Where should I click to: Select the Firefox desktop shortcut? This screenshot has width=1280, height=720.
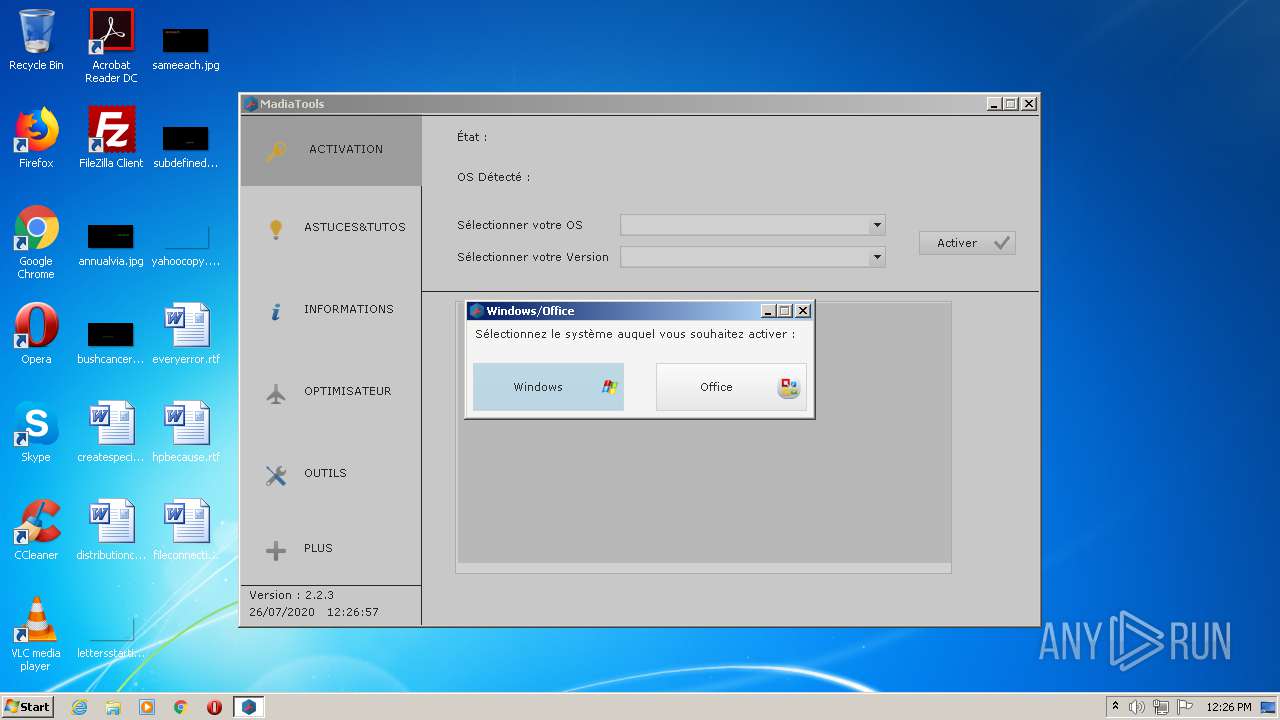pyautogui.click(x=36, y=138)
